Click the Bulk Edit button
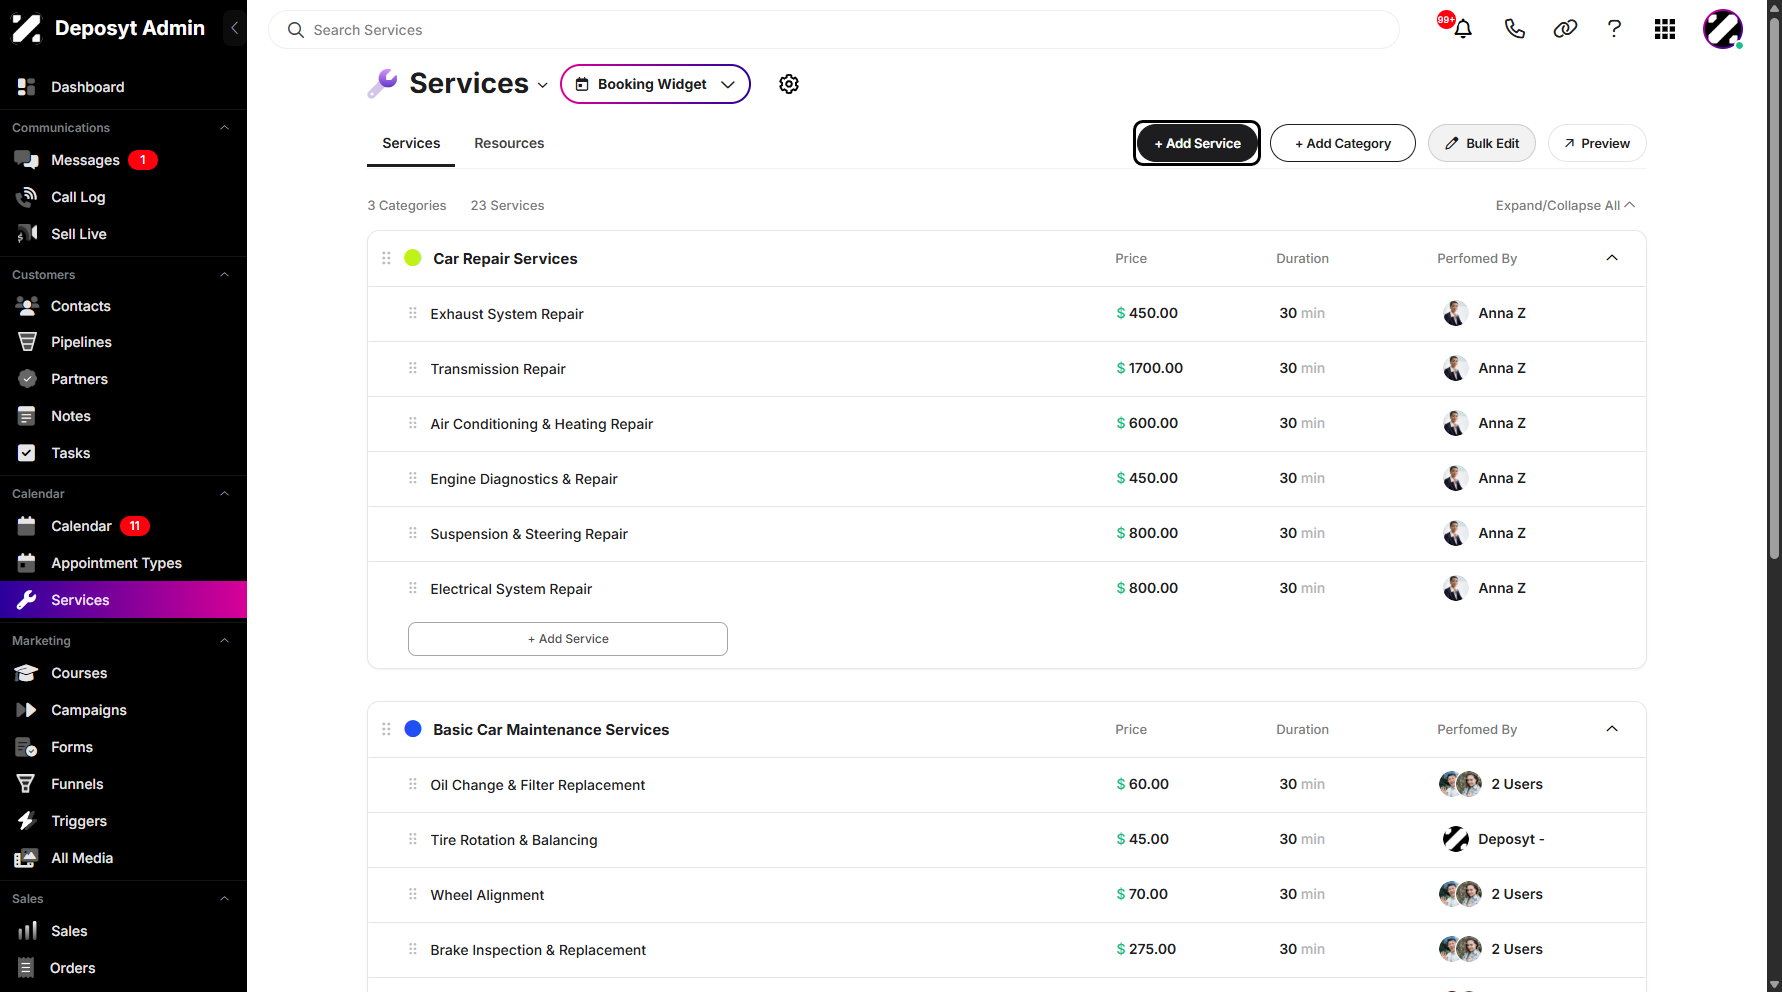This screenshot has height=992, width=1782. click(x=1482, y=143)
